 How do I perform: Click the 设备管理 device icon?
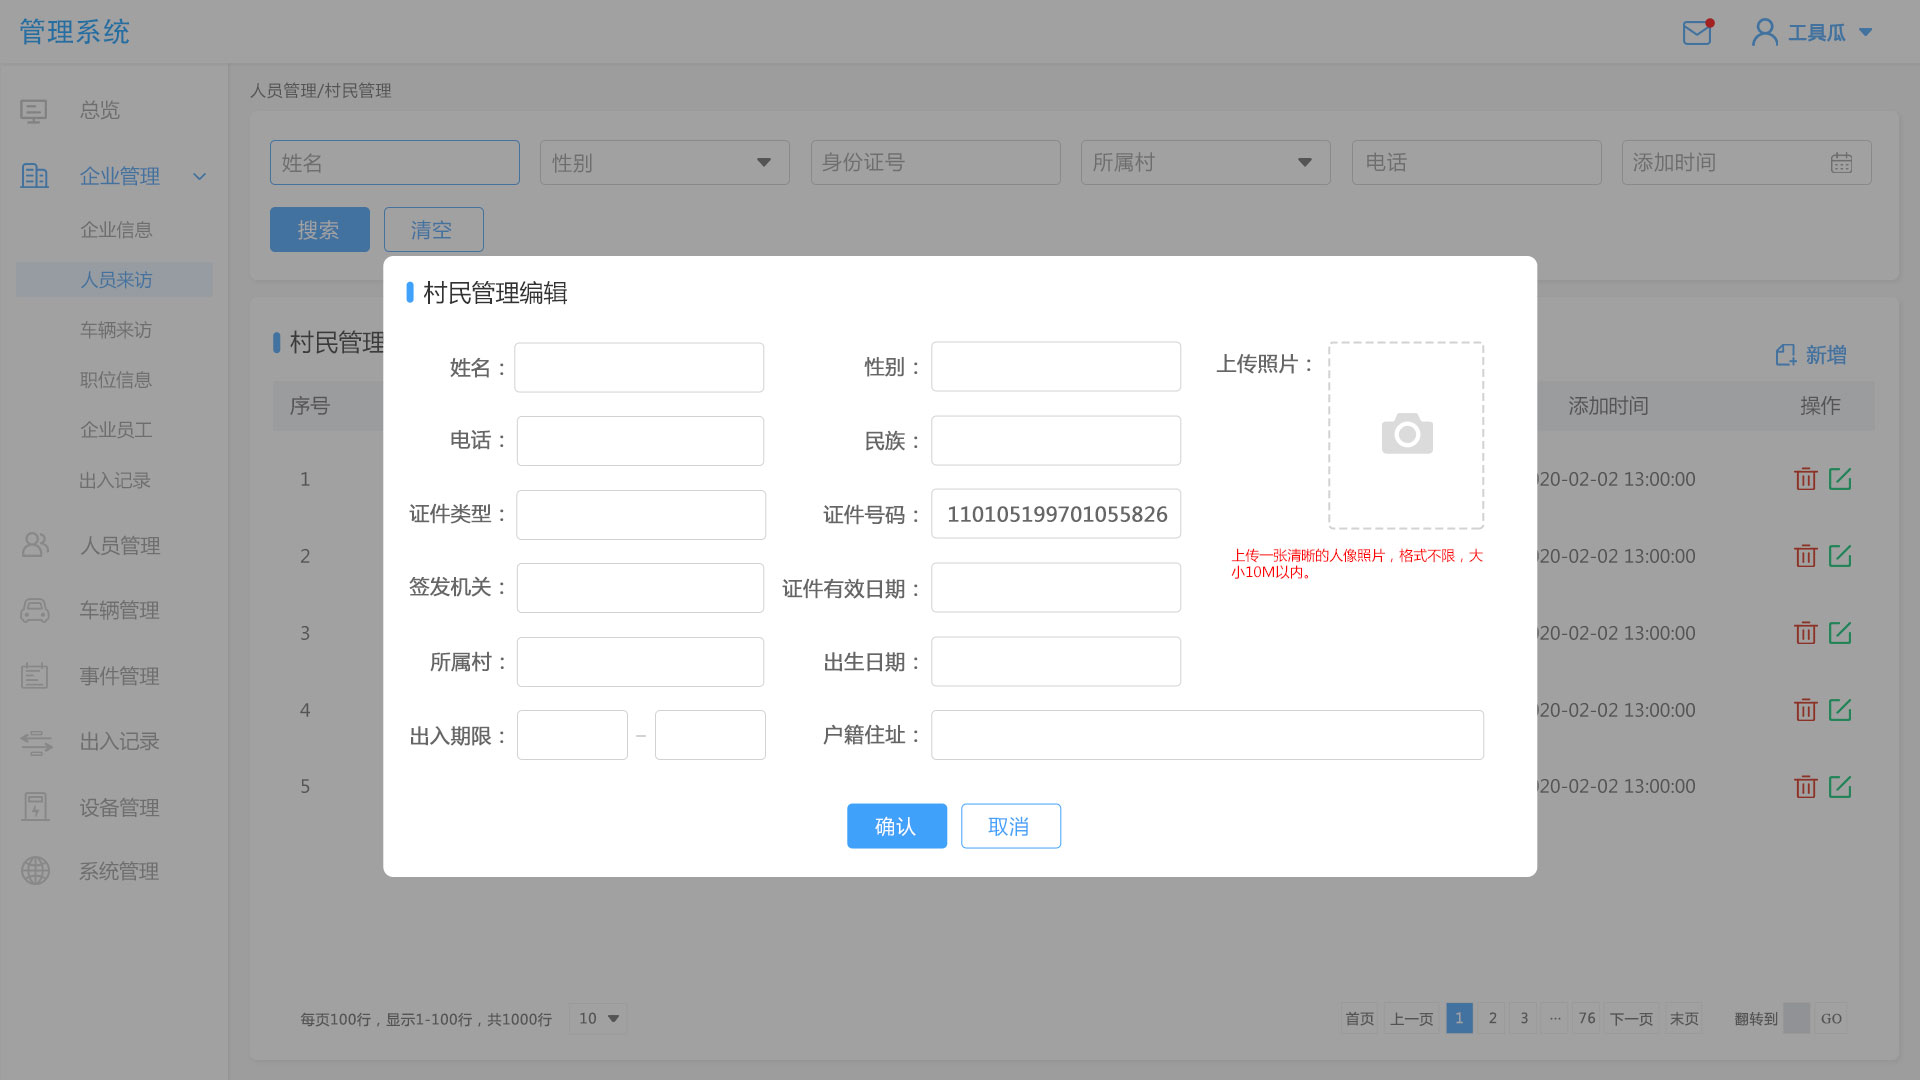tap(35, 807)
